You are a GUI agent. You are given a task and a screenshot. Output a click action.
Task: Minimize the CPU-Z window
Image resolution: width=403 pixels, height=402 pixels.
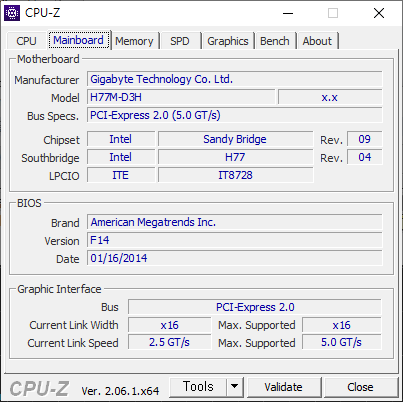coord(288,13)
